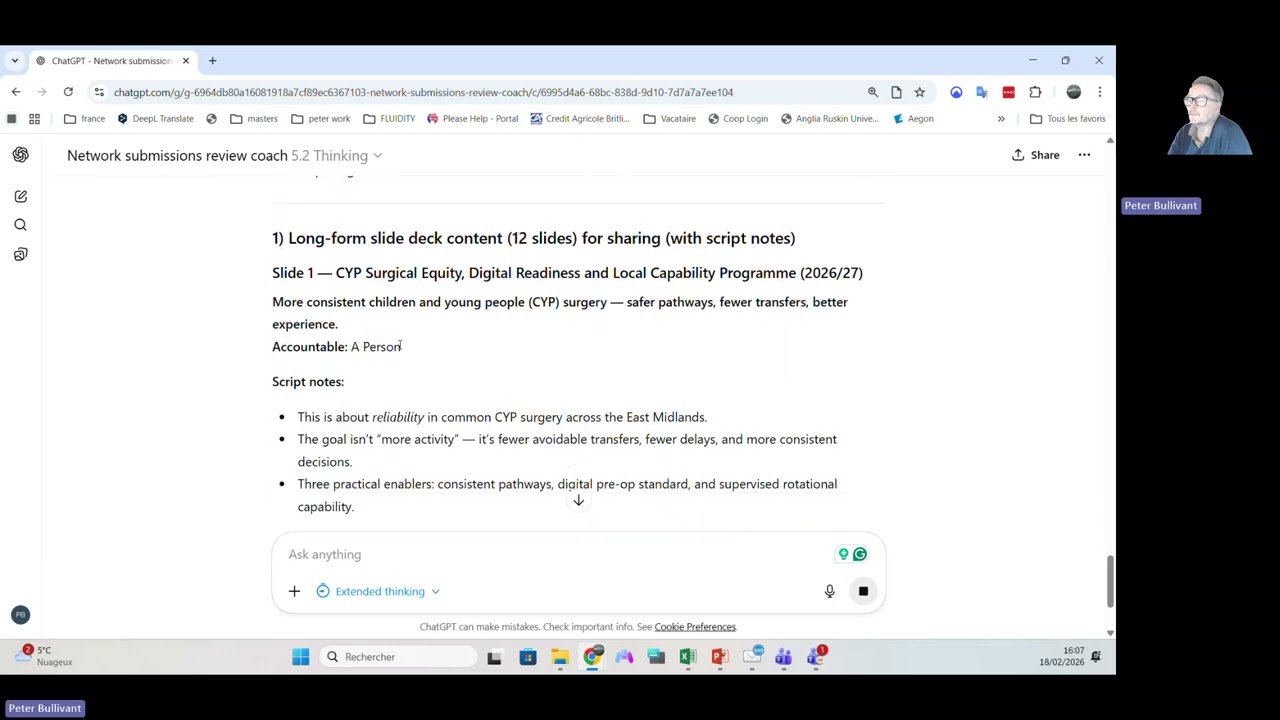Open the Chrome three-dot menu

click(x=1099, y=92)
